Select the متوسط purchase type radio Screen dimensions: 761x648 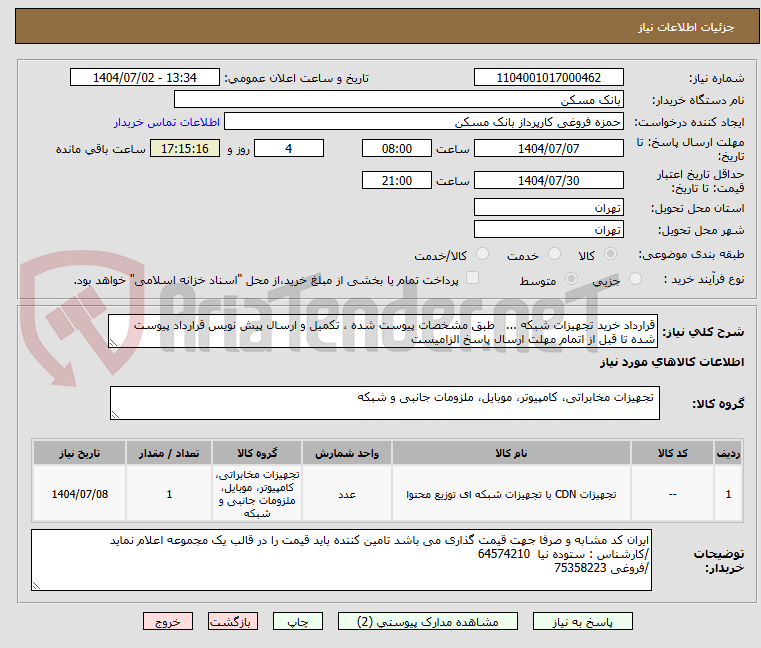(x=571, y=279)
